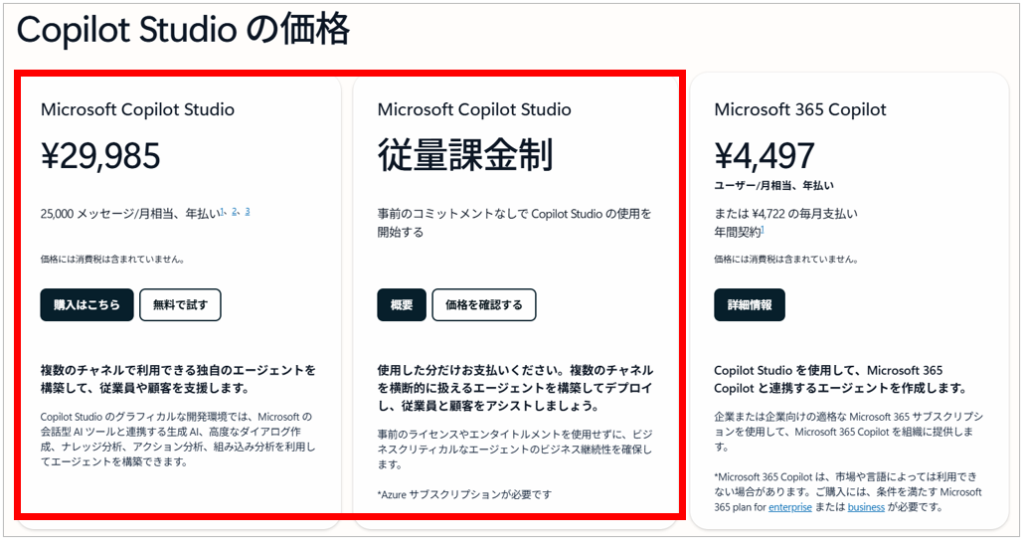Open footnote 1 next to 年間契約
This screenshot has width=1024, height=541.
click(763, 229)
